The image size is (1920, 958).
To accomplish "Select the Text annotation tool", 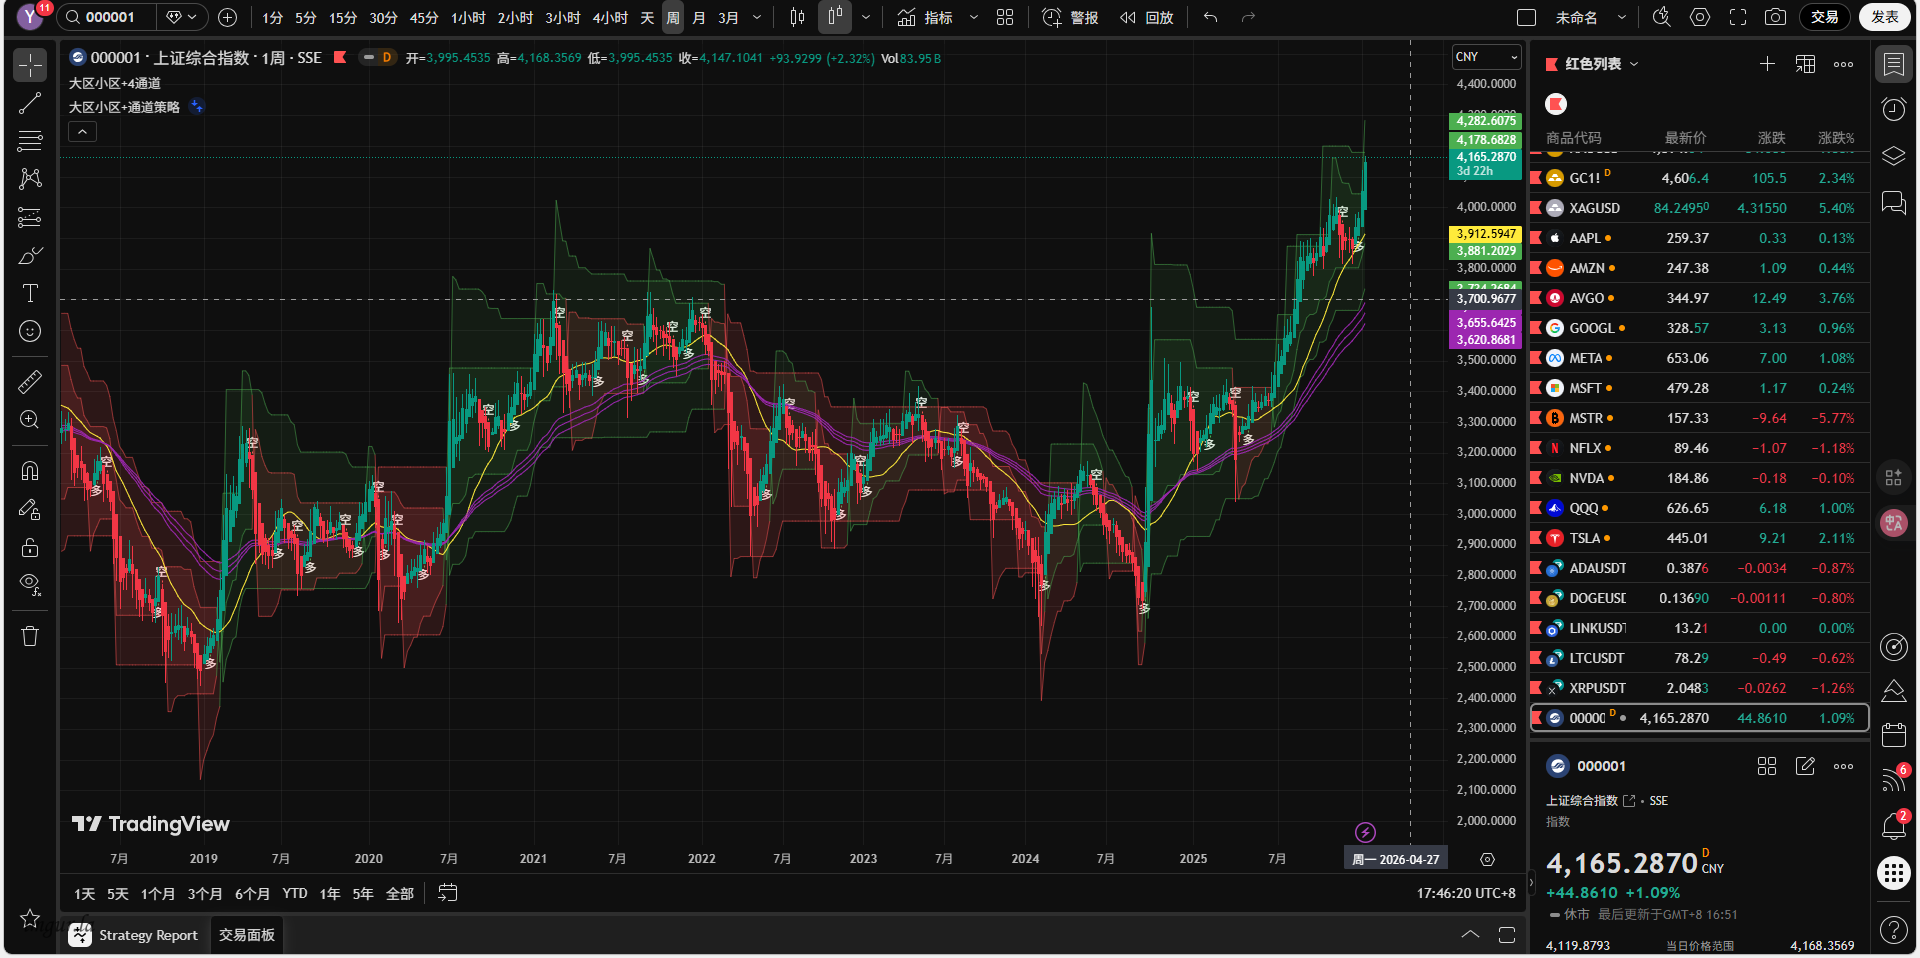I will click(30, 293).
